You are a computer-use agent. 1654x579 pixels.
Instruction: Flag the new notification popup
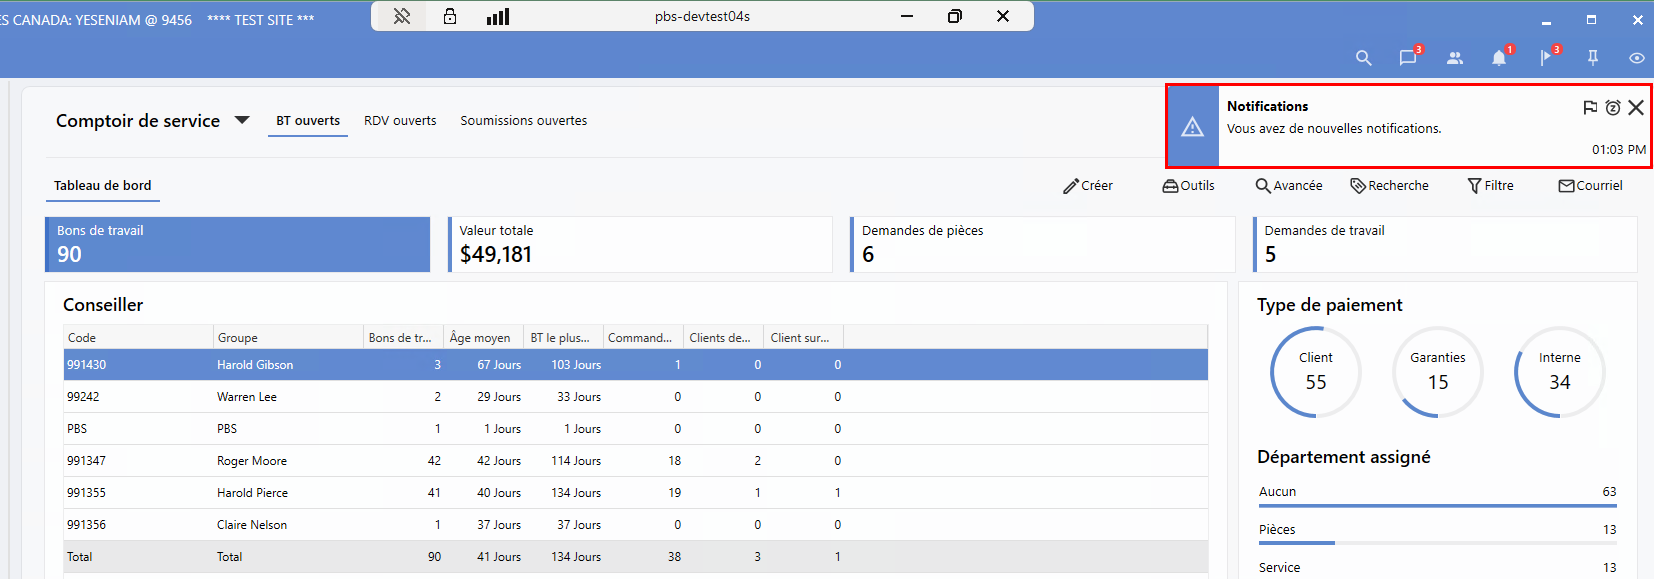coord(1590,108)
